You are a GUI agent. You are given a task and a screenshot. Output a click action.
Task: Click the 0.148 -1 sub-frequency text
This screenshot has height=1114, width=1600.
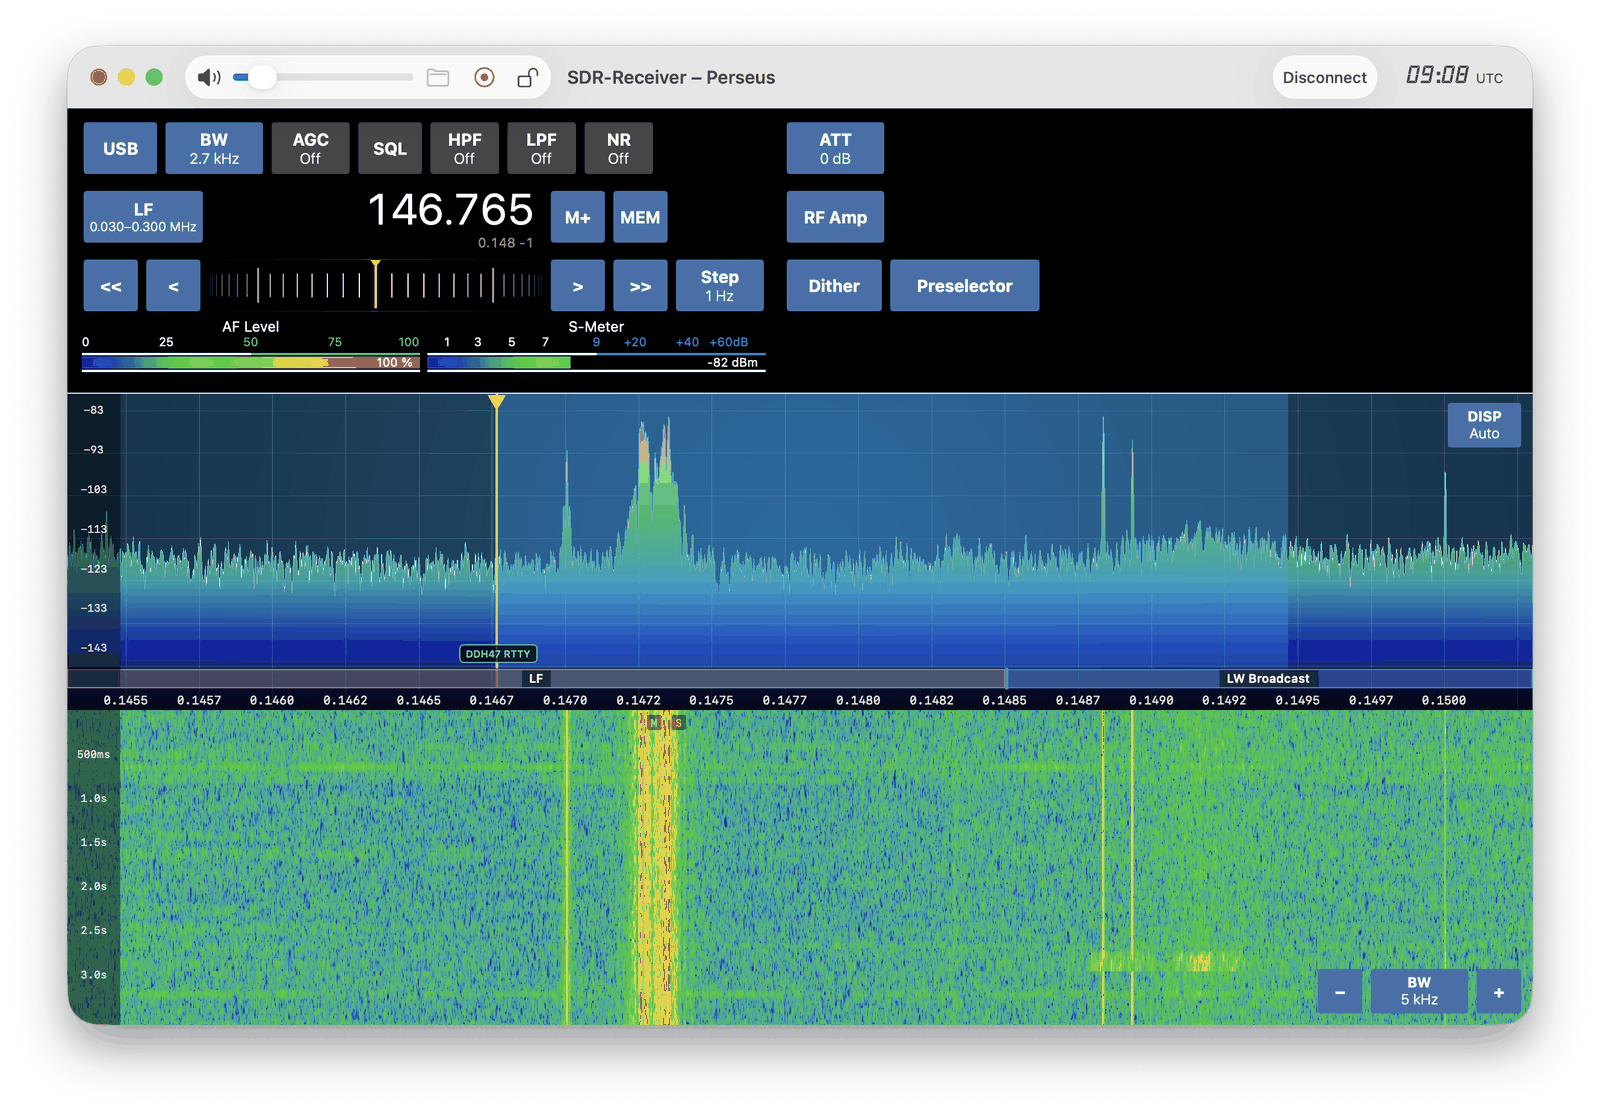pos(505,243)
